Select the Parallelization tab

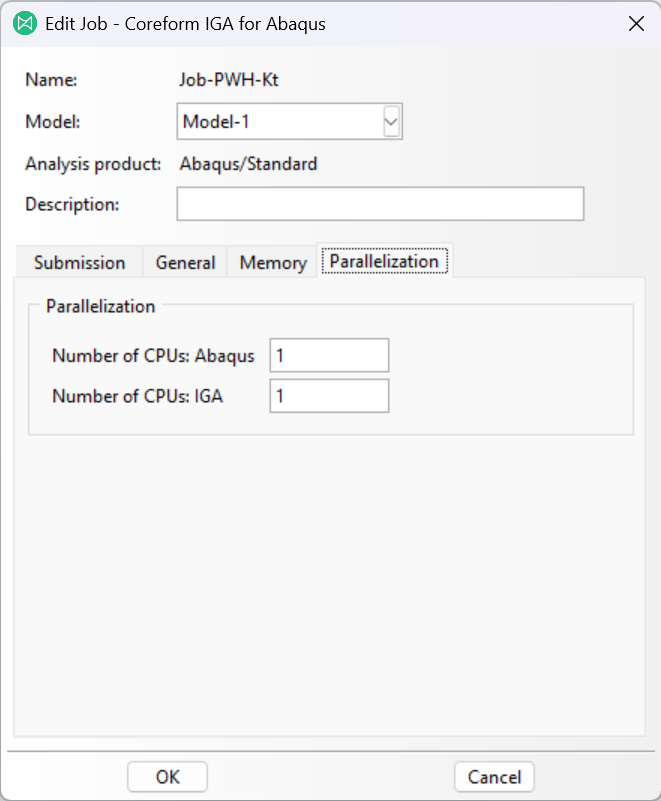384,261
